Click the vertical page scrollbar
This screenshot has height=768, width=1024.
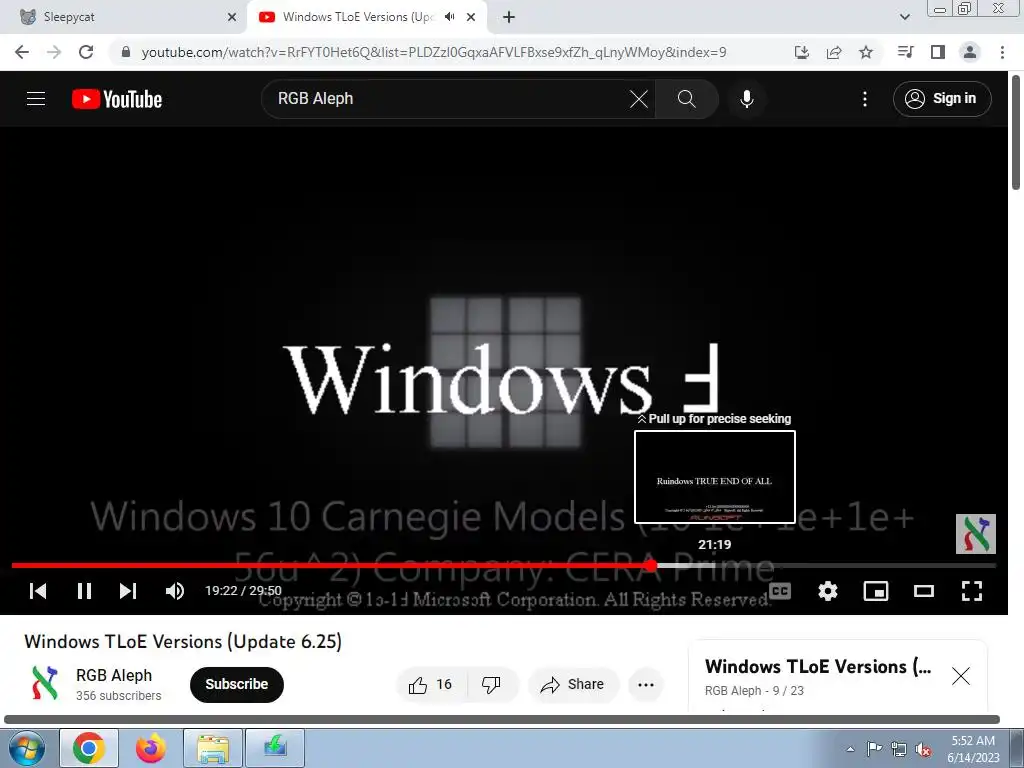pos(1016,133)
